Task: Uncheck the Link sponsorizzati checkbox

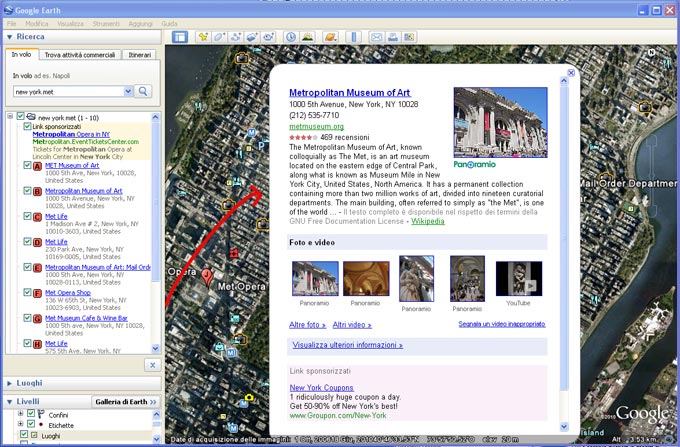Action: pos(27,126)
